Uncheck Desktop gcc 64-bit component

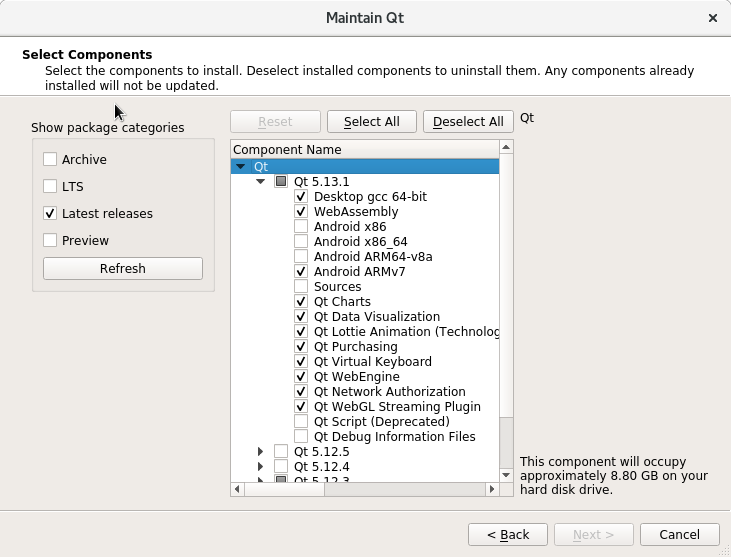(301, 196)
